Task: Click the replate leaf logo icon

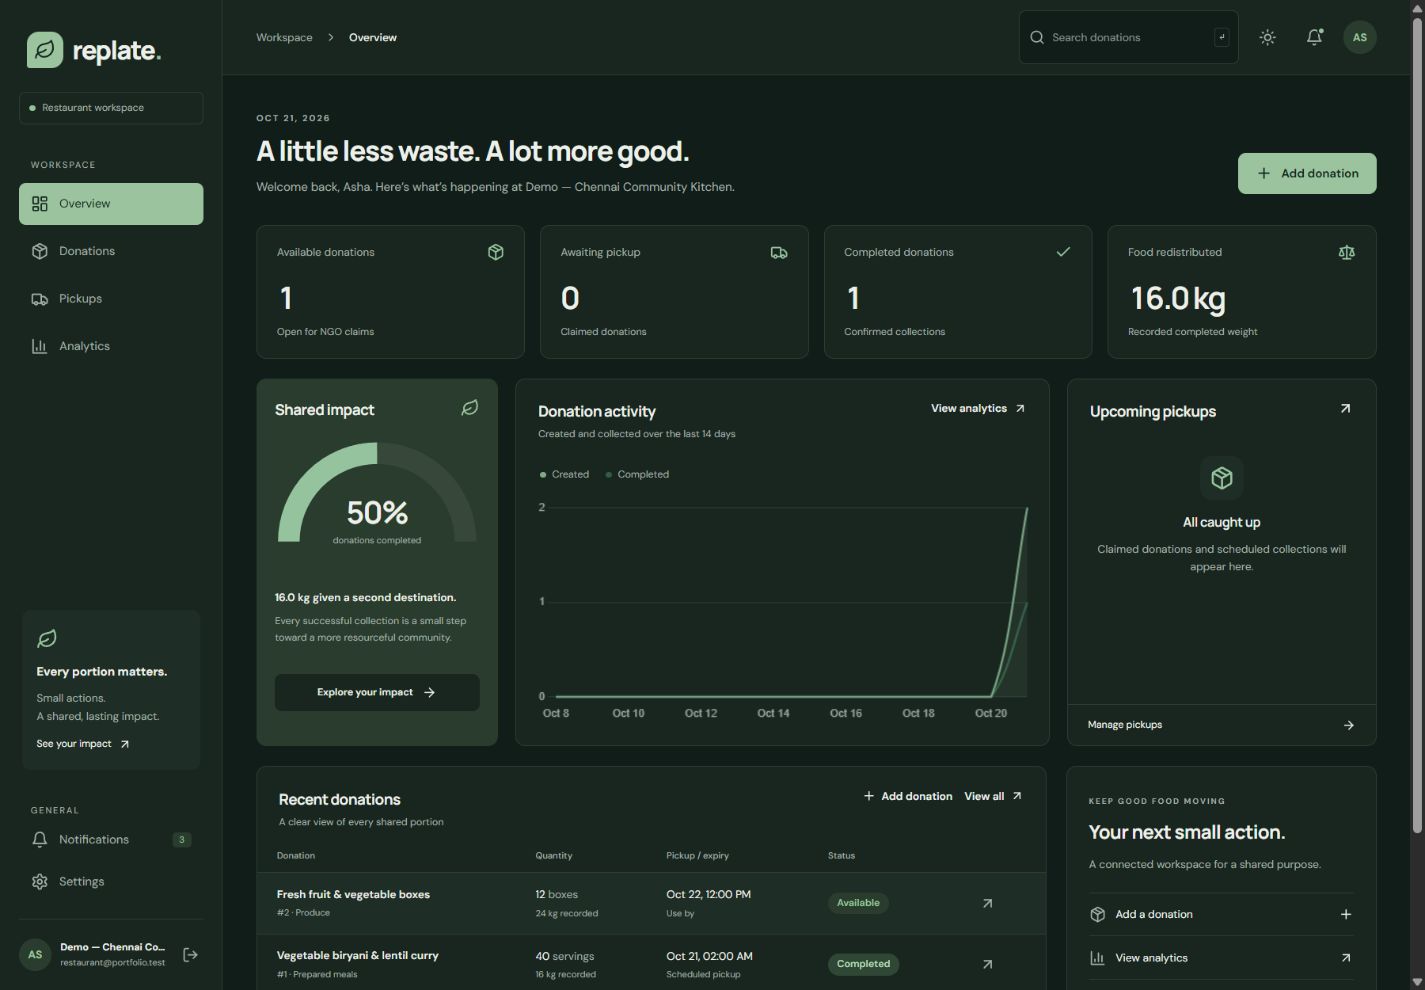Action: click(45, 50)
